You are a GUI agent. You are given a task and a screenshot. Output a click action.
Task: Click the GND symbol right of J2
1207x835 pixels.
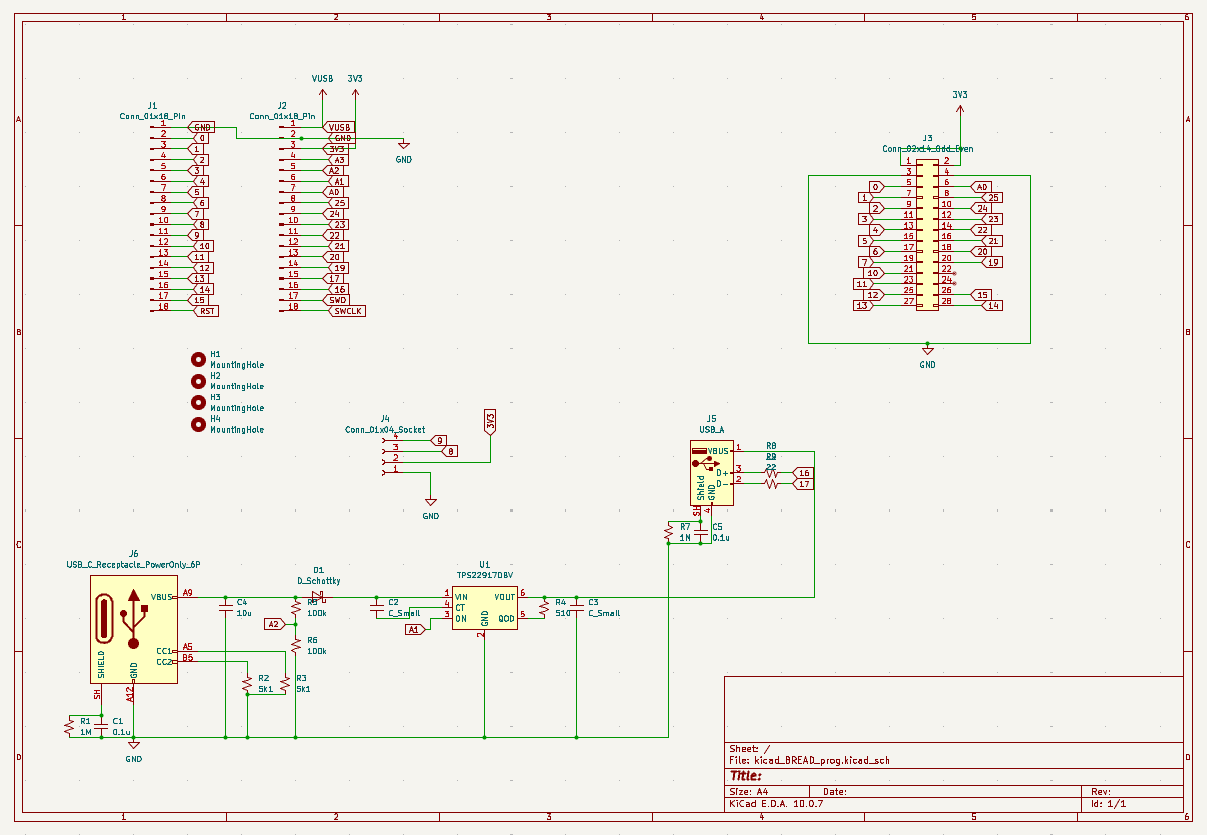(403, 146)
